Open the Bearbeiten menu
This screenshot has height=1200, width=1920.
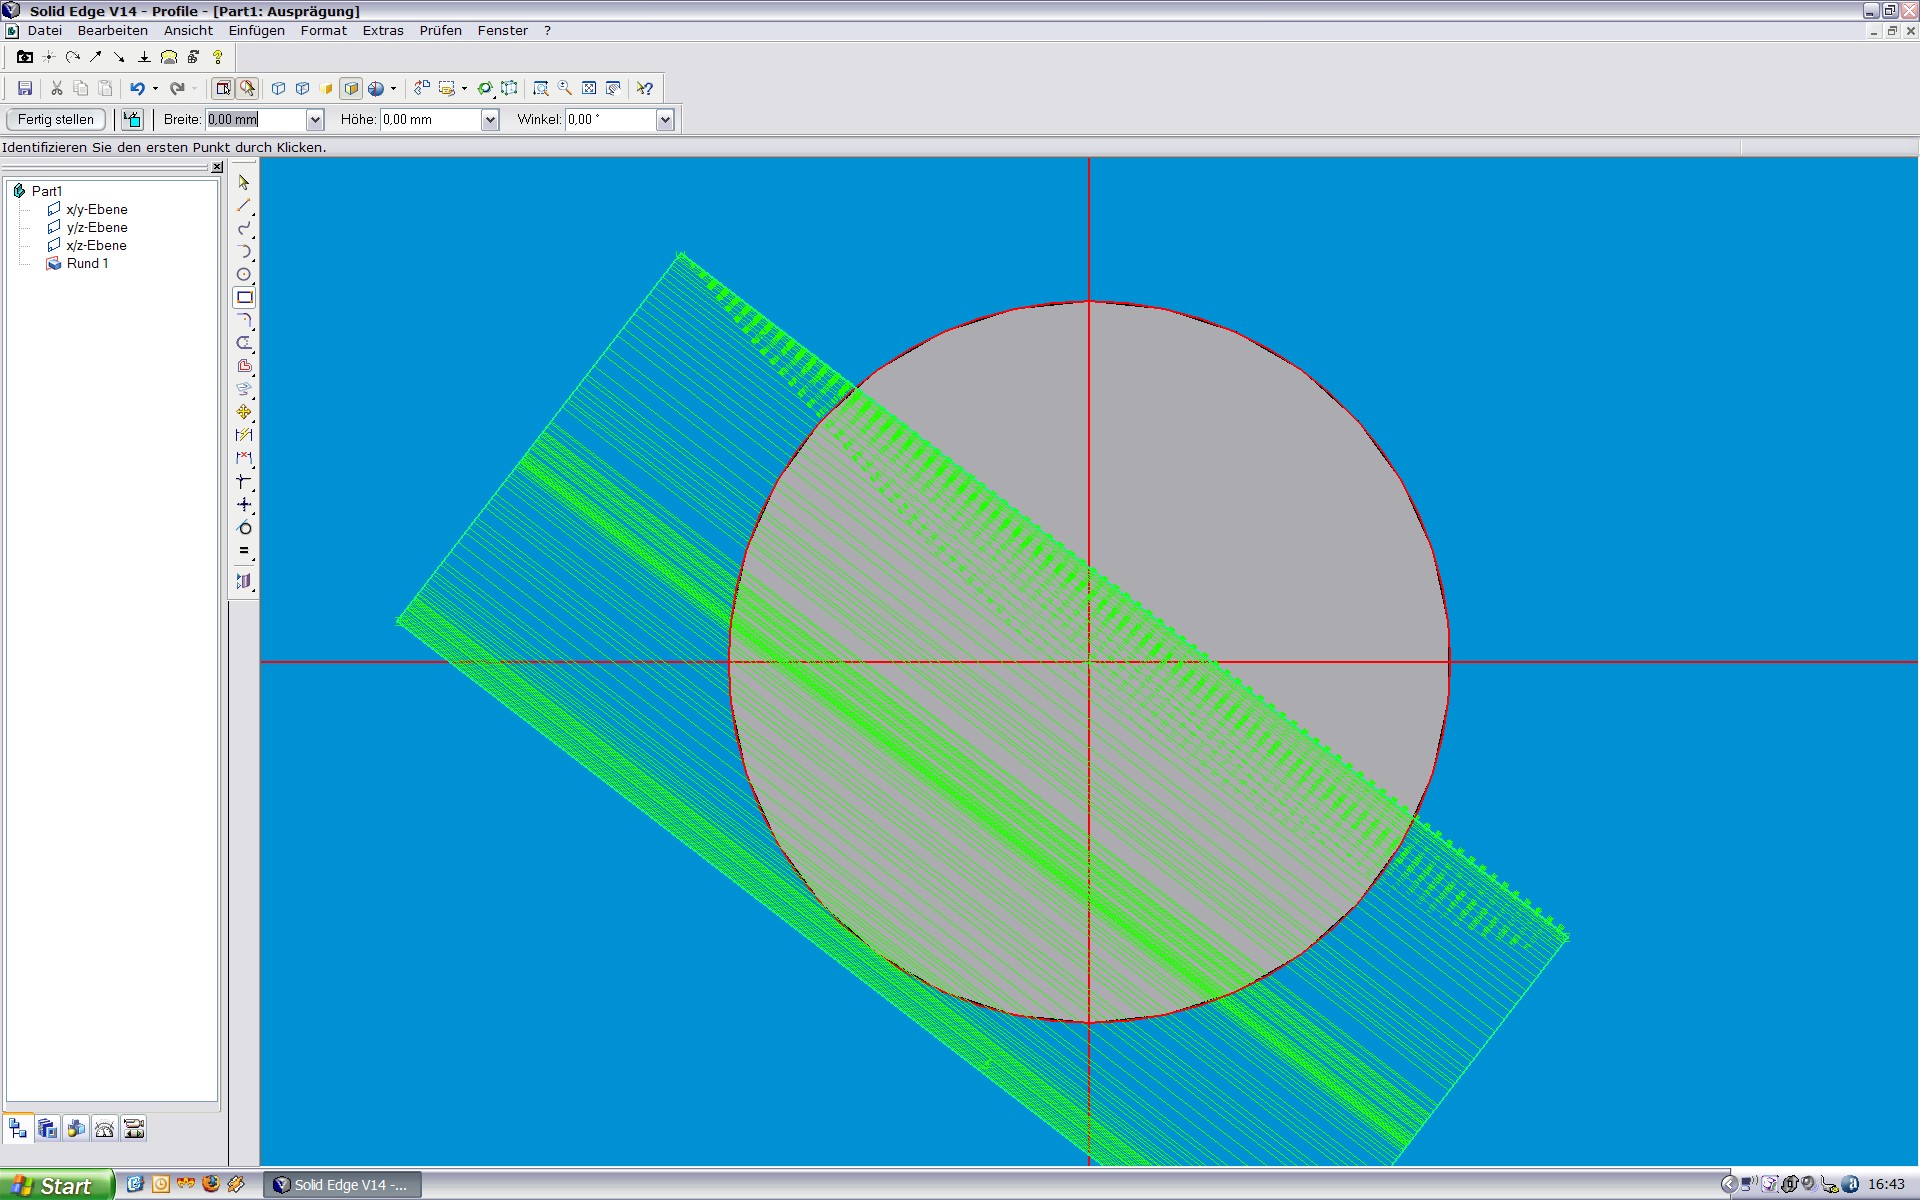(113, 31)
